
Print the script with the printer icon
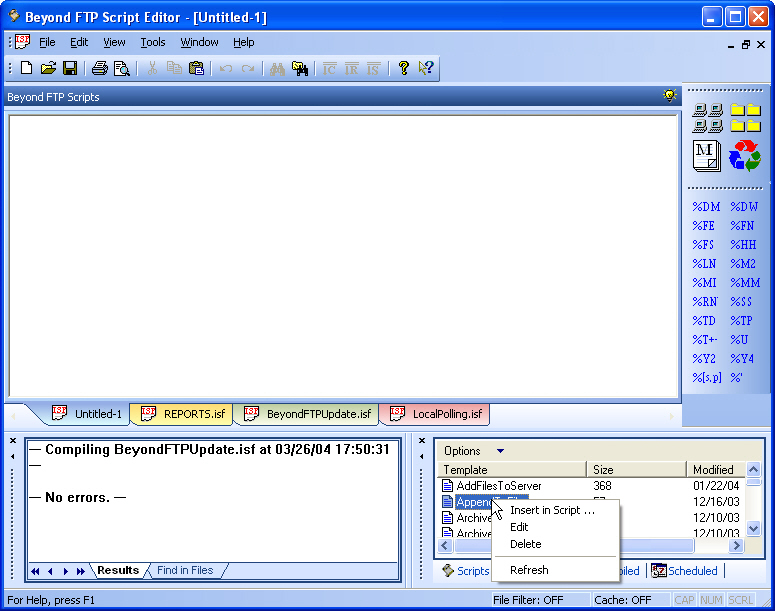(x=99, y=68)
